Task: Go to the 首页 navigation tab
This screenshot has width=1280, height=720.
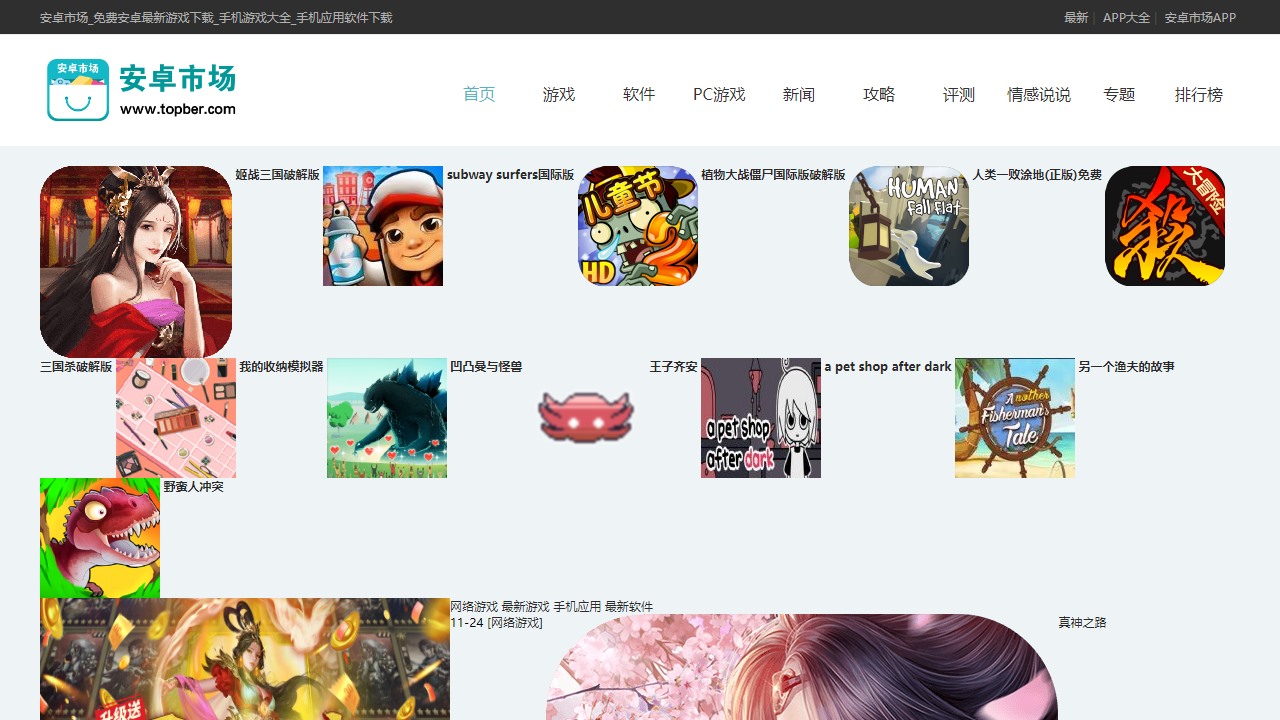Action: coord(479,94)
